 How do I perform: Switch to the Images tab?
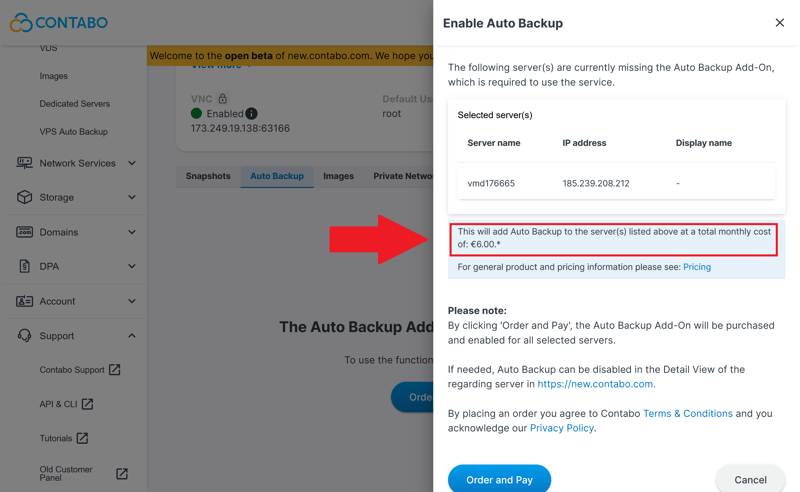coord(338,176)
